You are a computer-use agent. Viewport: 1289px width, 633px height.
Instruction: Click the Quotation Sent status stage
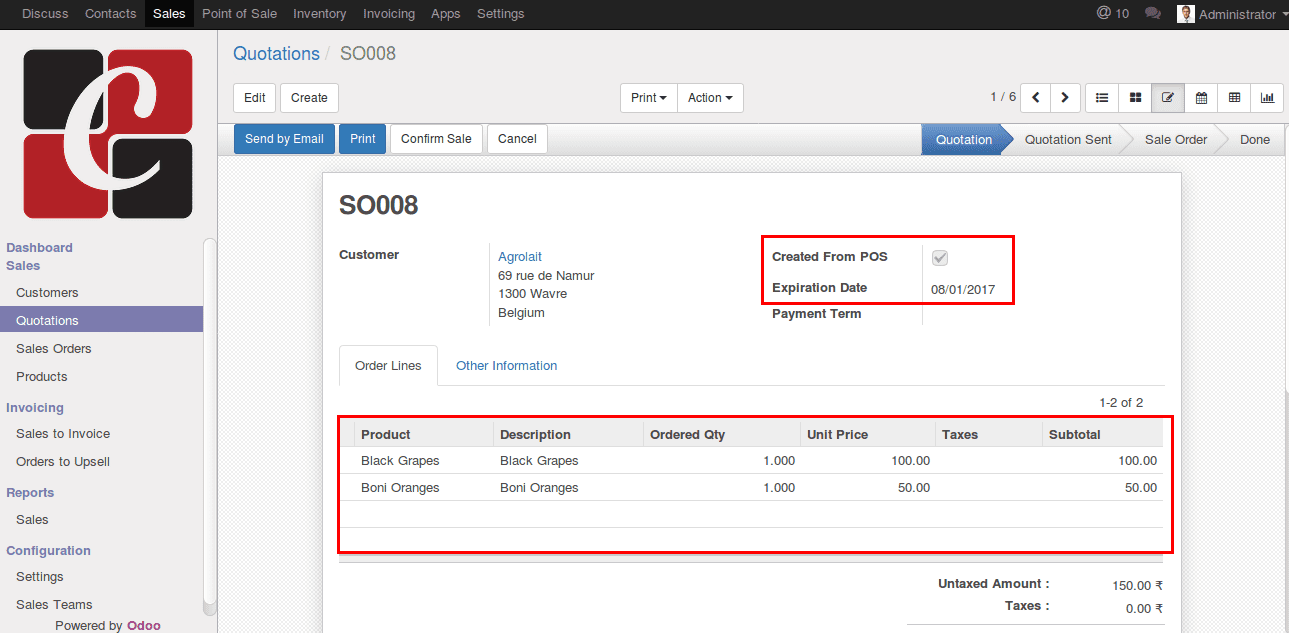pyautogui.click(x=1068, y=140)
